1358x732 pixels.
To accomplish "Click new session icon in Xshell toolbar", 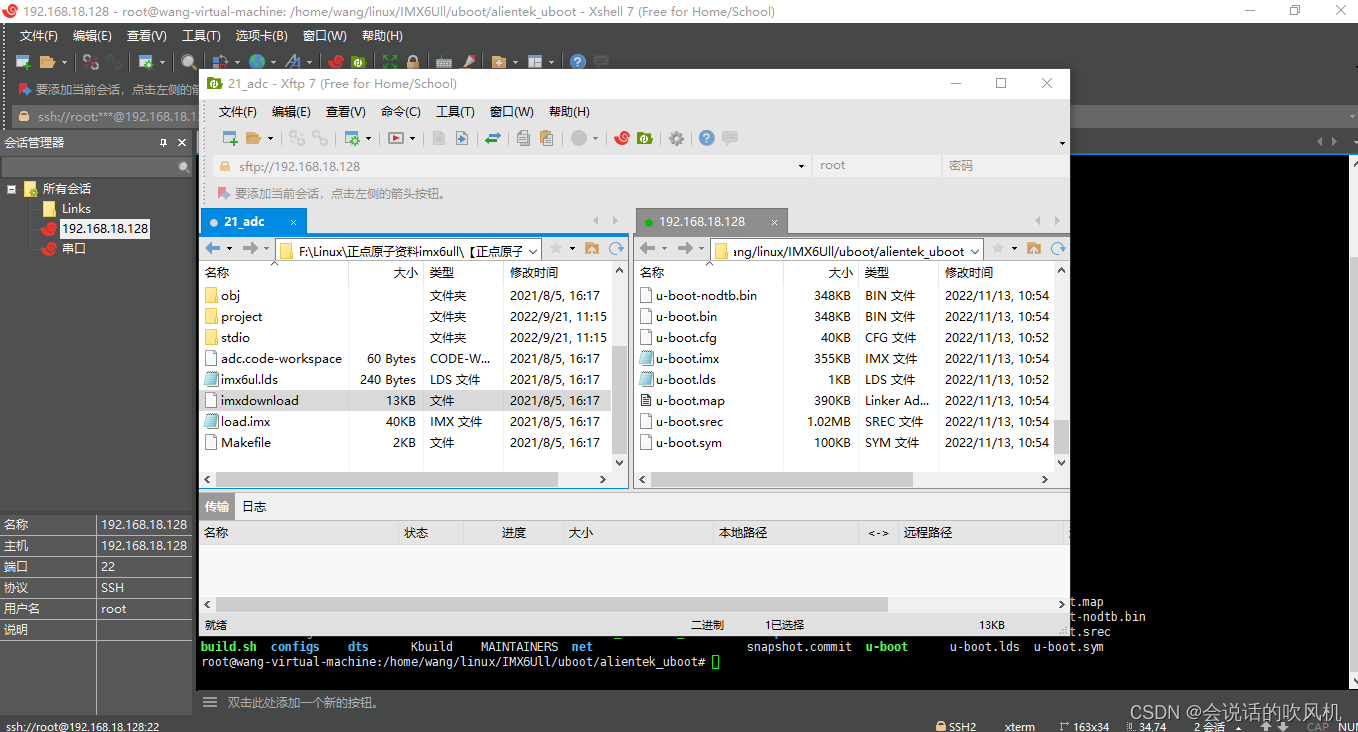I will [x=23, y=62].
